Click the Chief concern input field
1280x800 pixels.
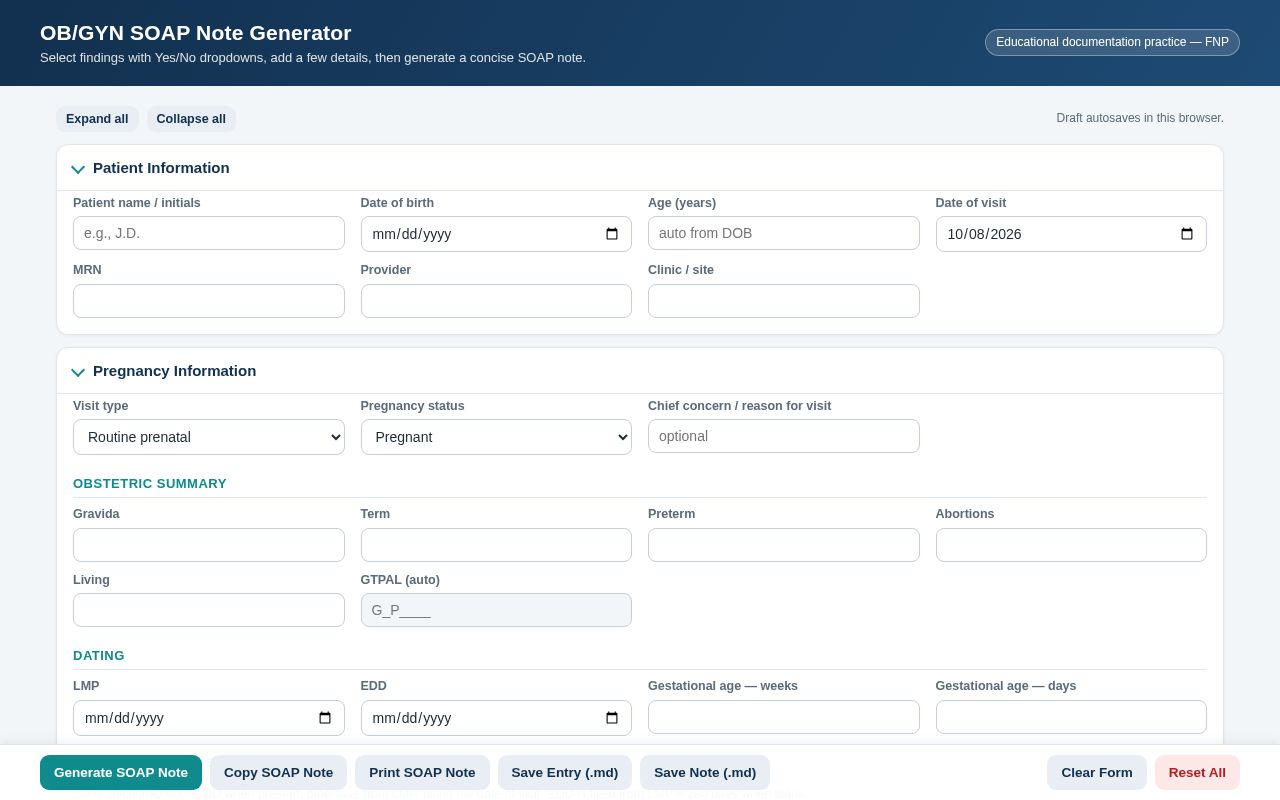[x=784, y=436]
